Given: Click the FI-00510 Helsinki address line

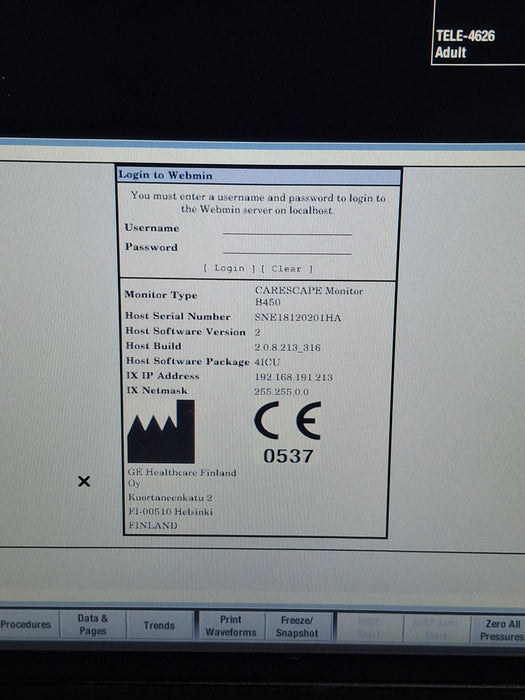Looking at the screenshot, I should tap(171, 512).
